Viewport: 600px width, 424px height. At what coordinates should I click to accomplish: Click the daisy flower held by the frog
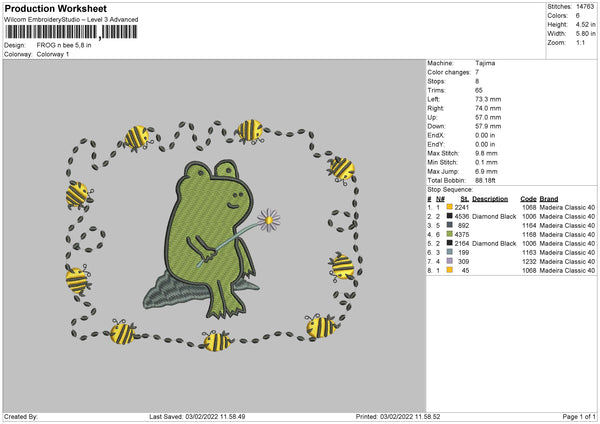269,220
